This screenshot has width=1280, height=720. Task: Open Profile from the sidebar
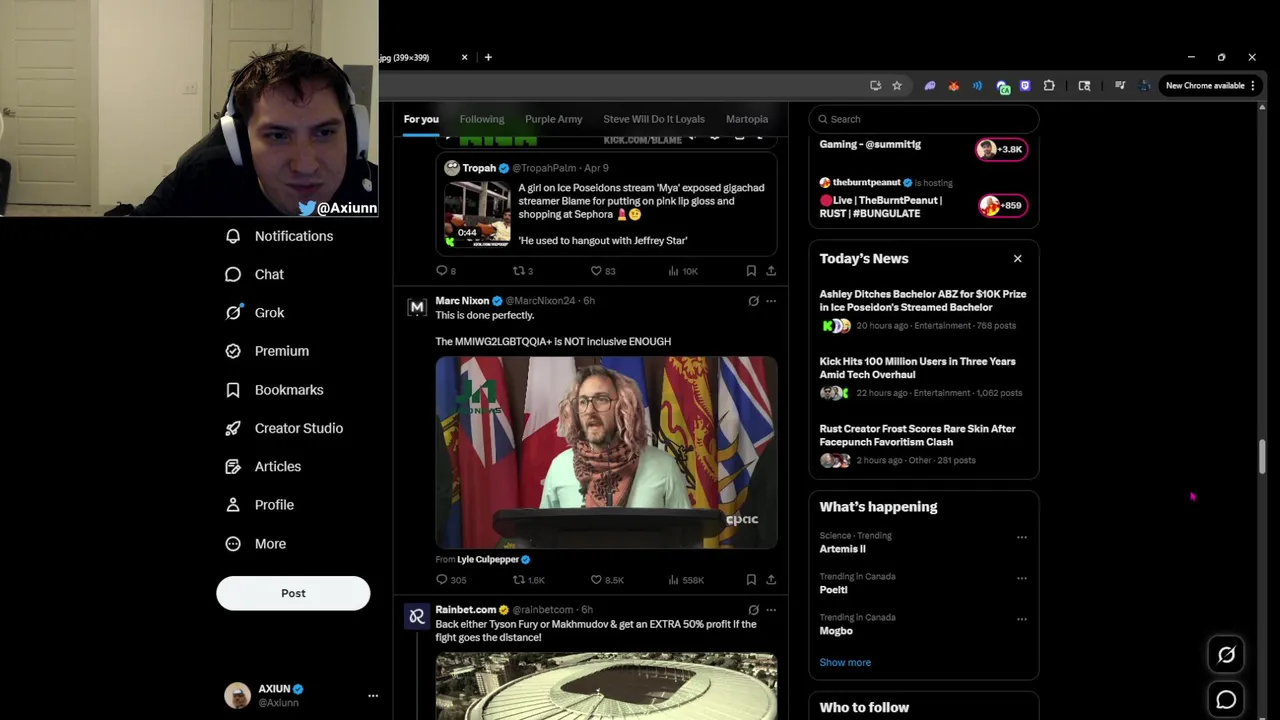259,505
